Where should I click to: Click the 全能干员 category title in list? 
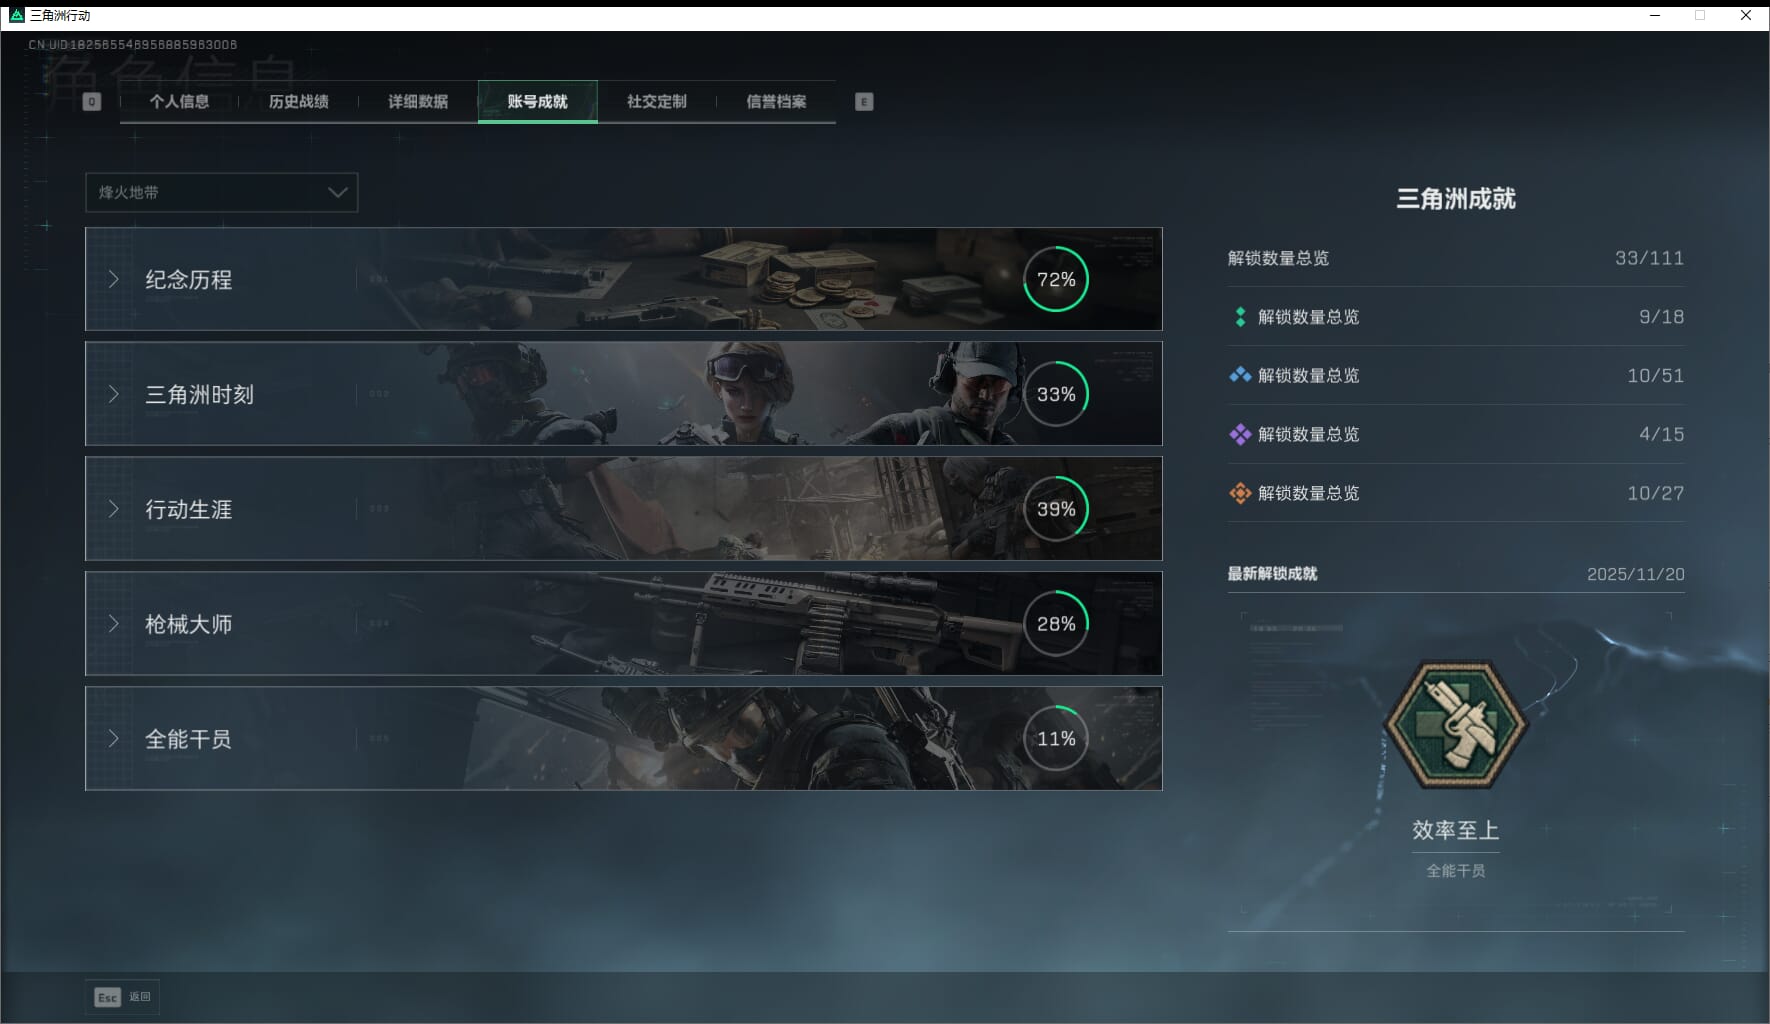point(189,740)
